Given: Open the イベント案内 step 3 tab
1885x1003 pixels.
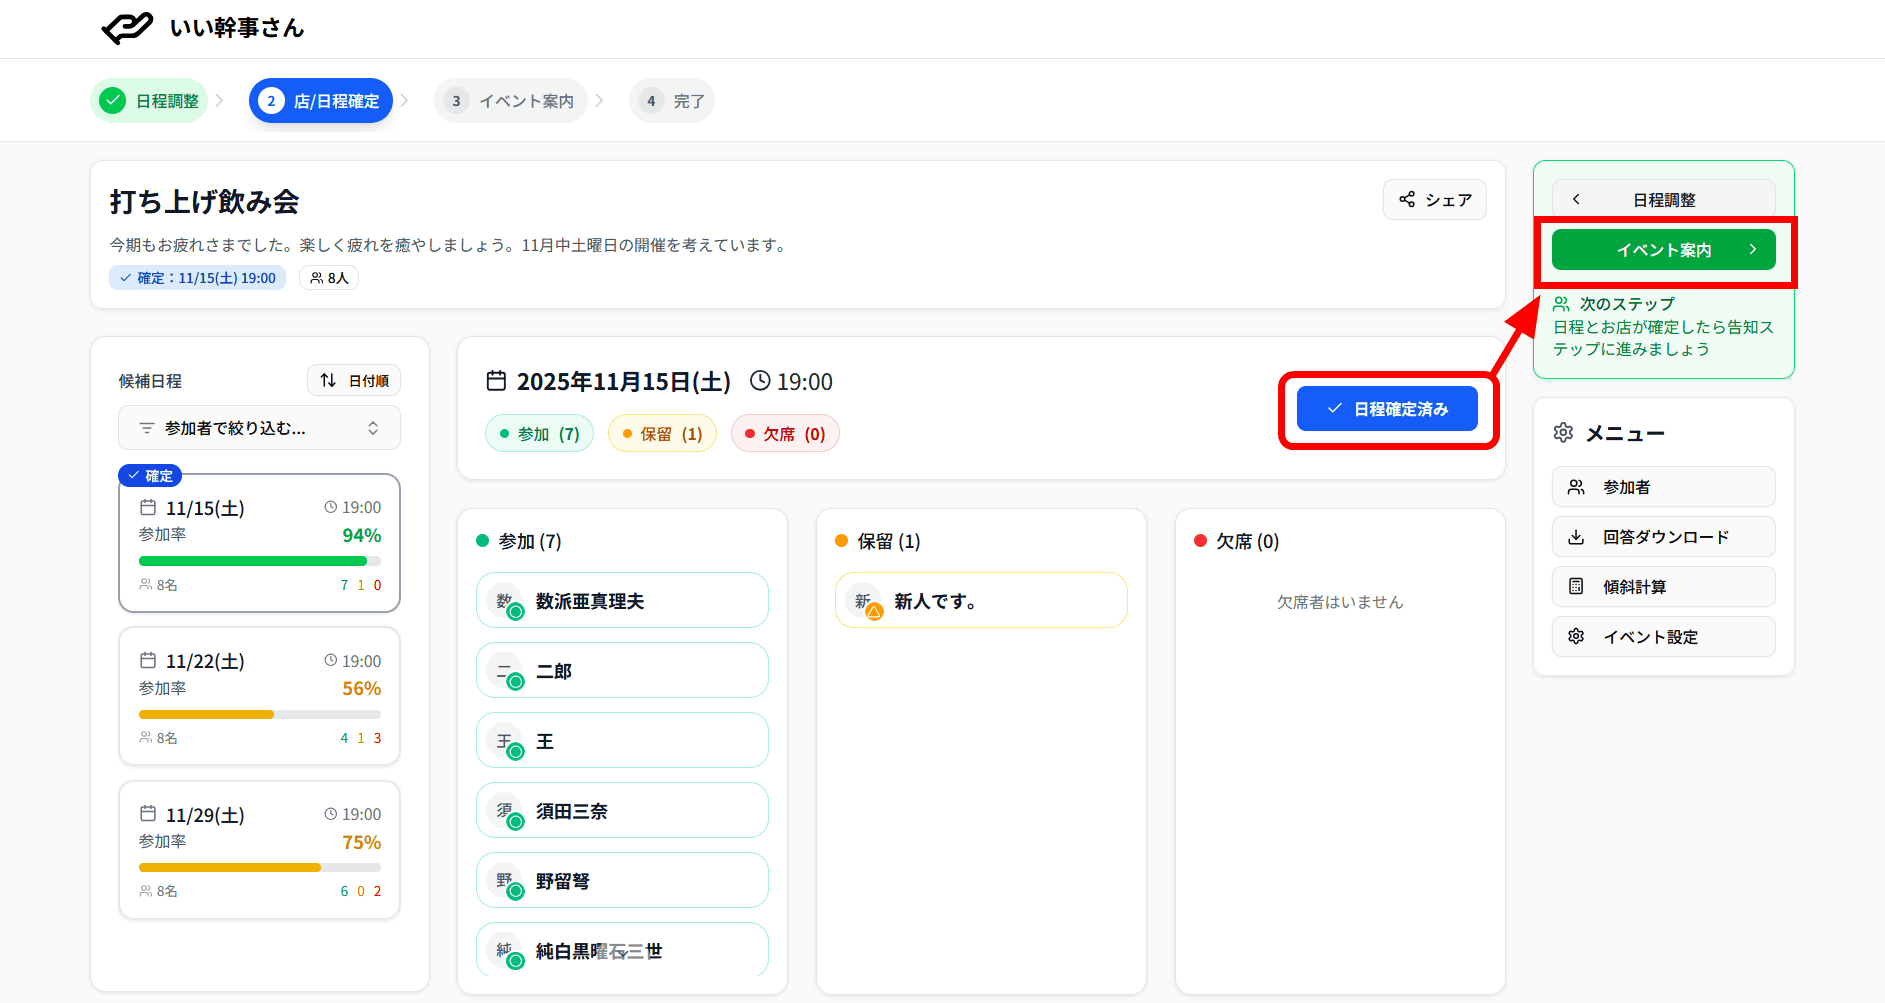Looking at the screenshot, I should click(x=511, y=101).
